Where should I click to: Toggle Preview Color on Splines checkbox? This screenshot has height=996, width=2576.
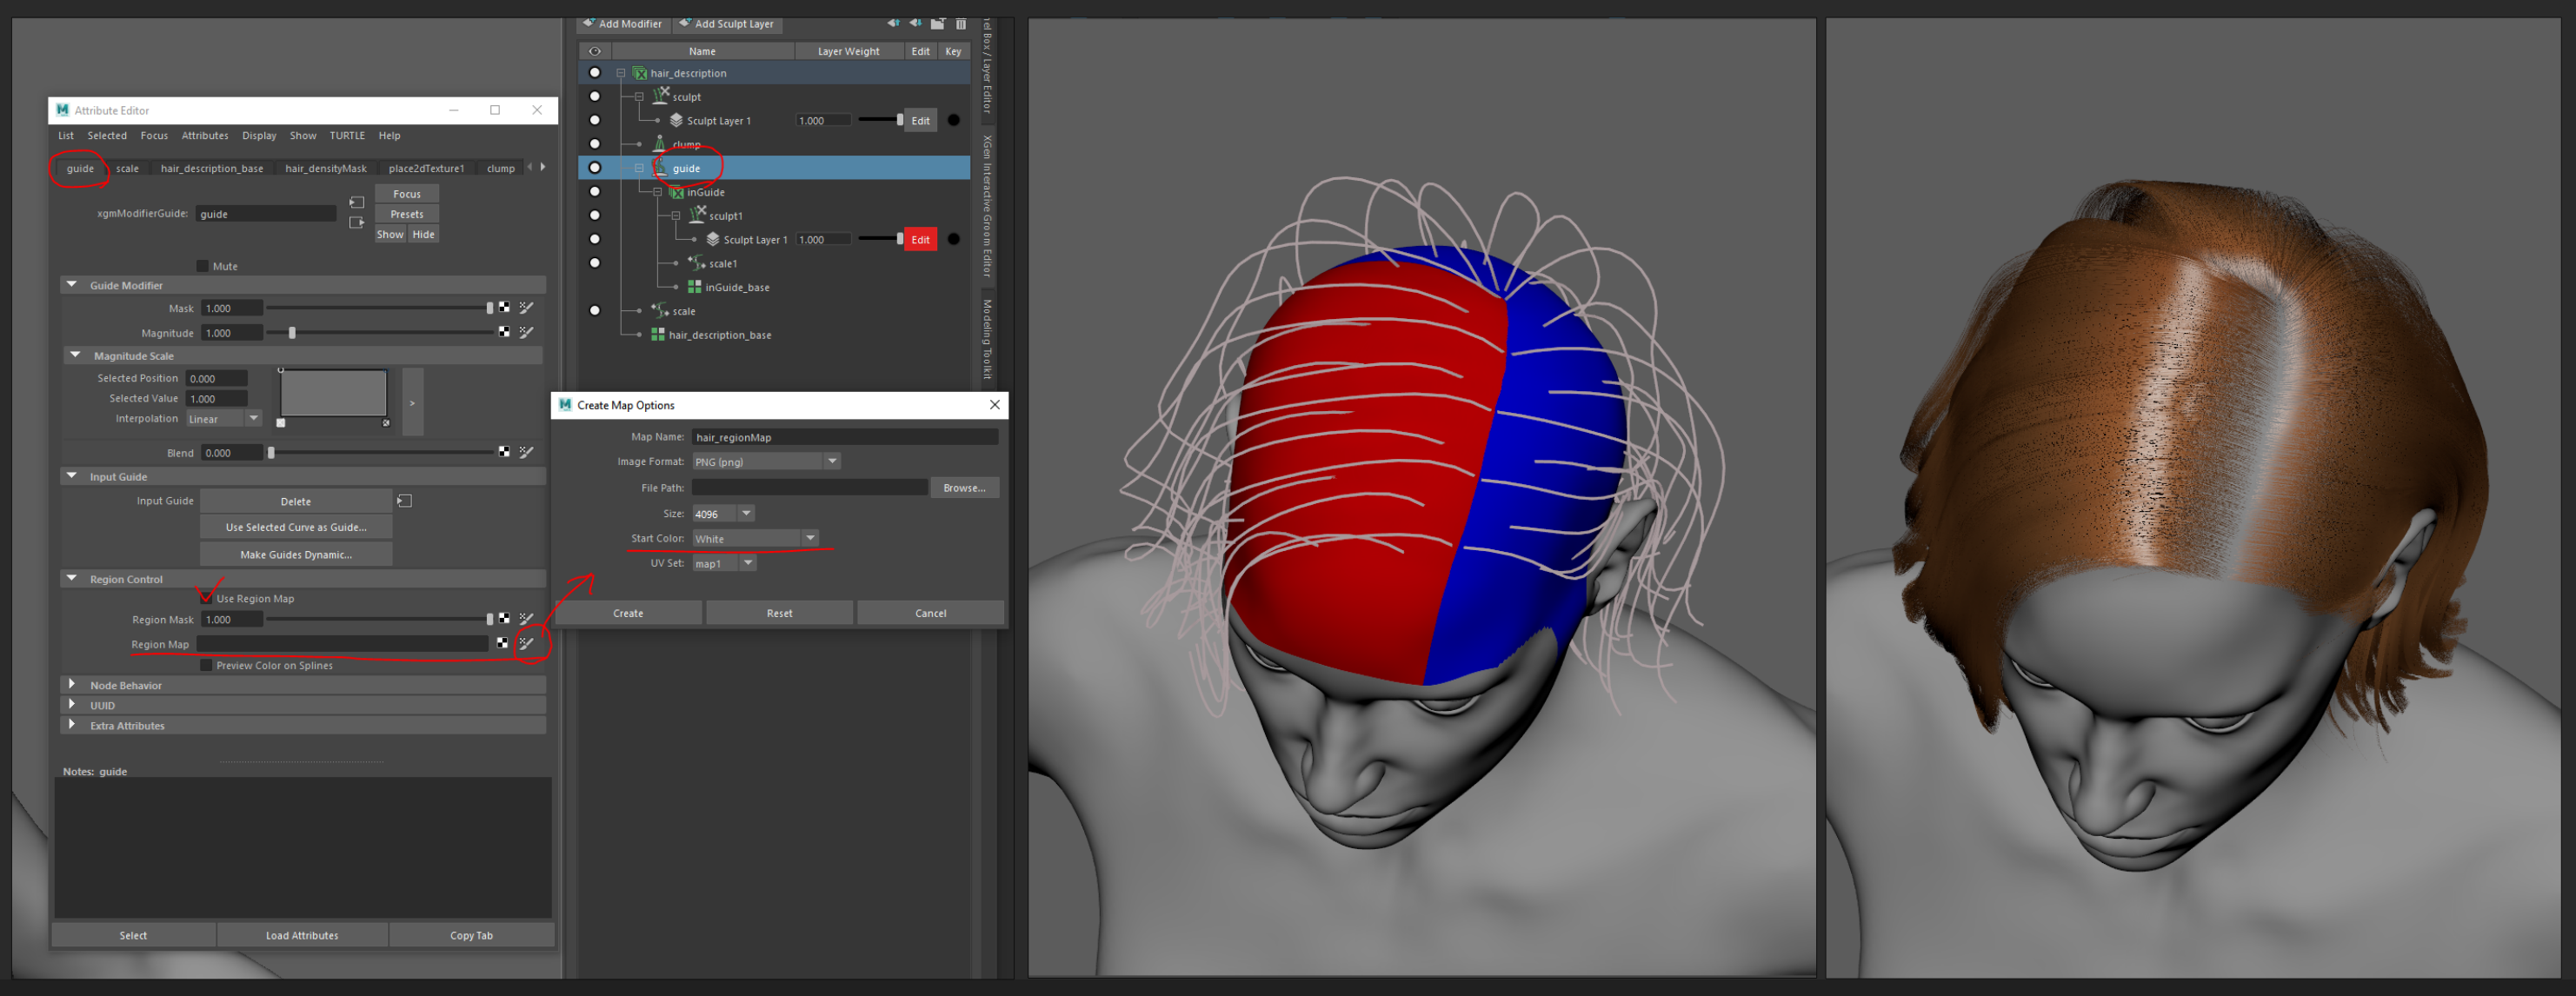pos(206,665)
